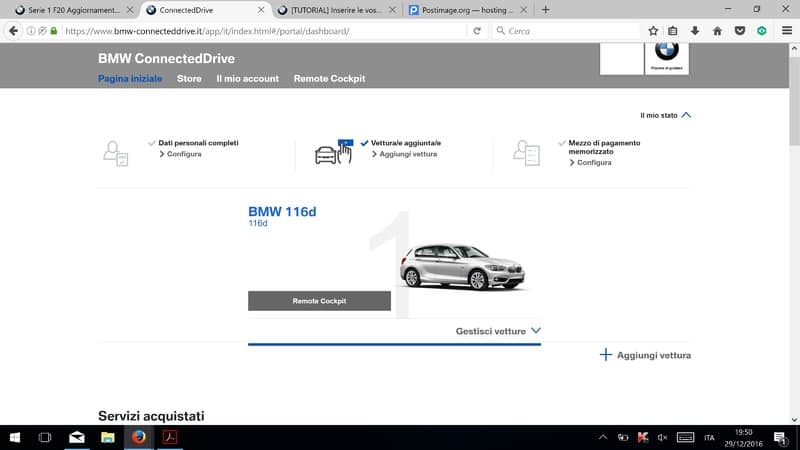Open Adobe Reader from the taskbar

[x=170, y=437]
